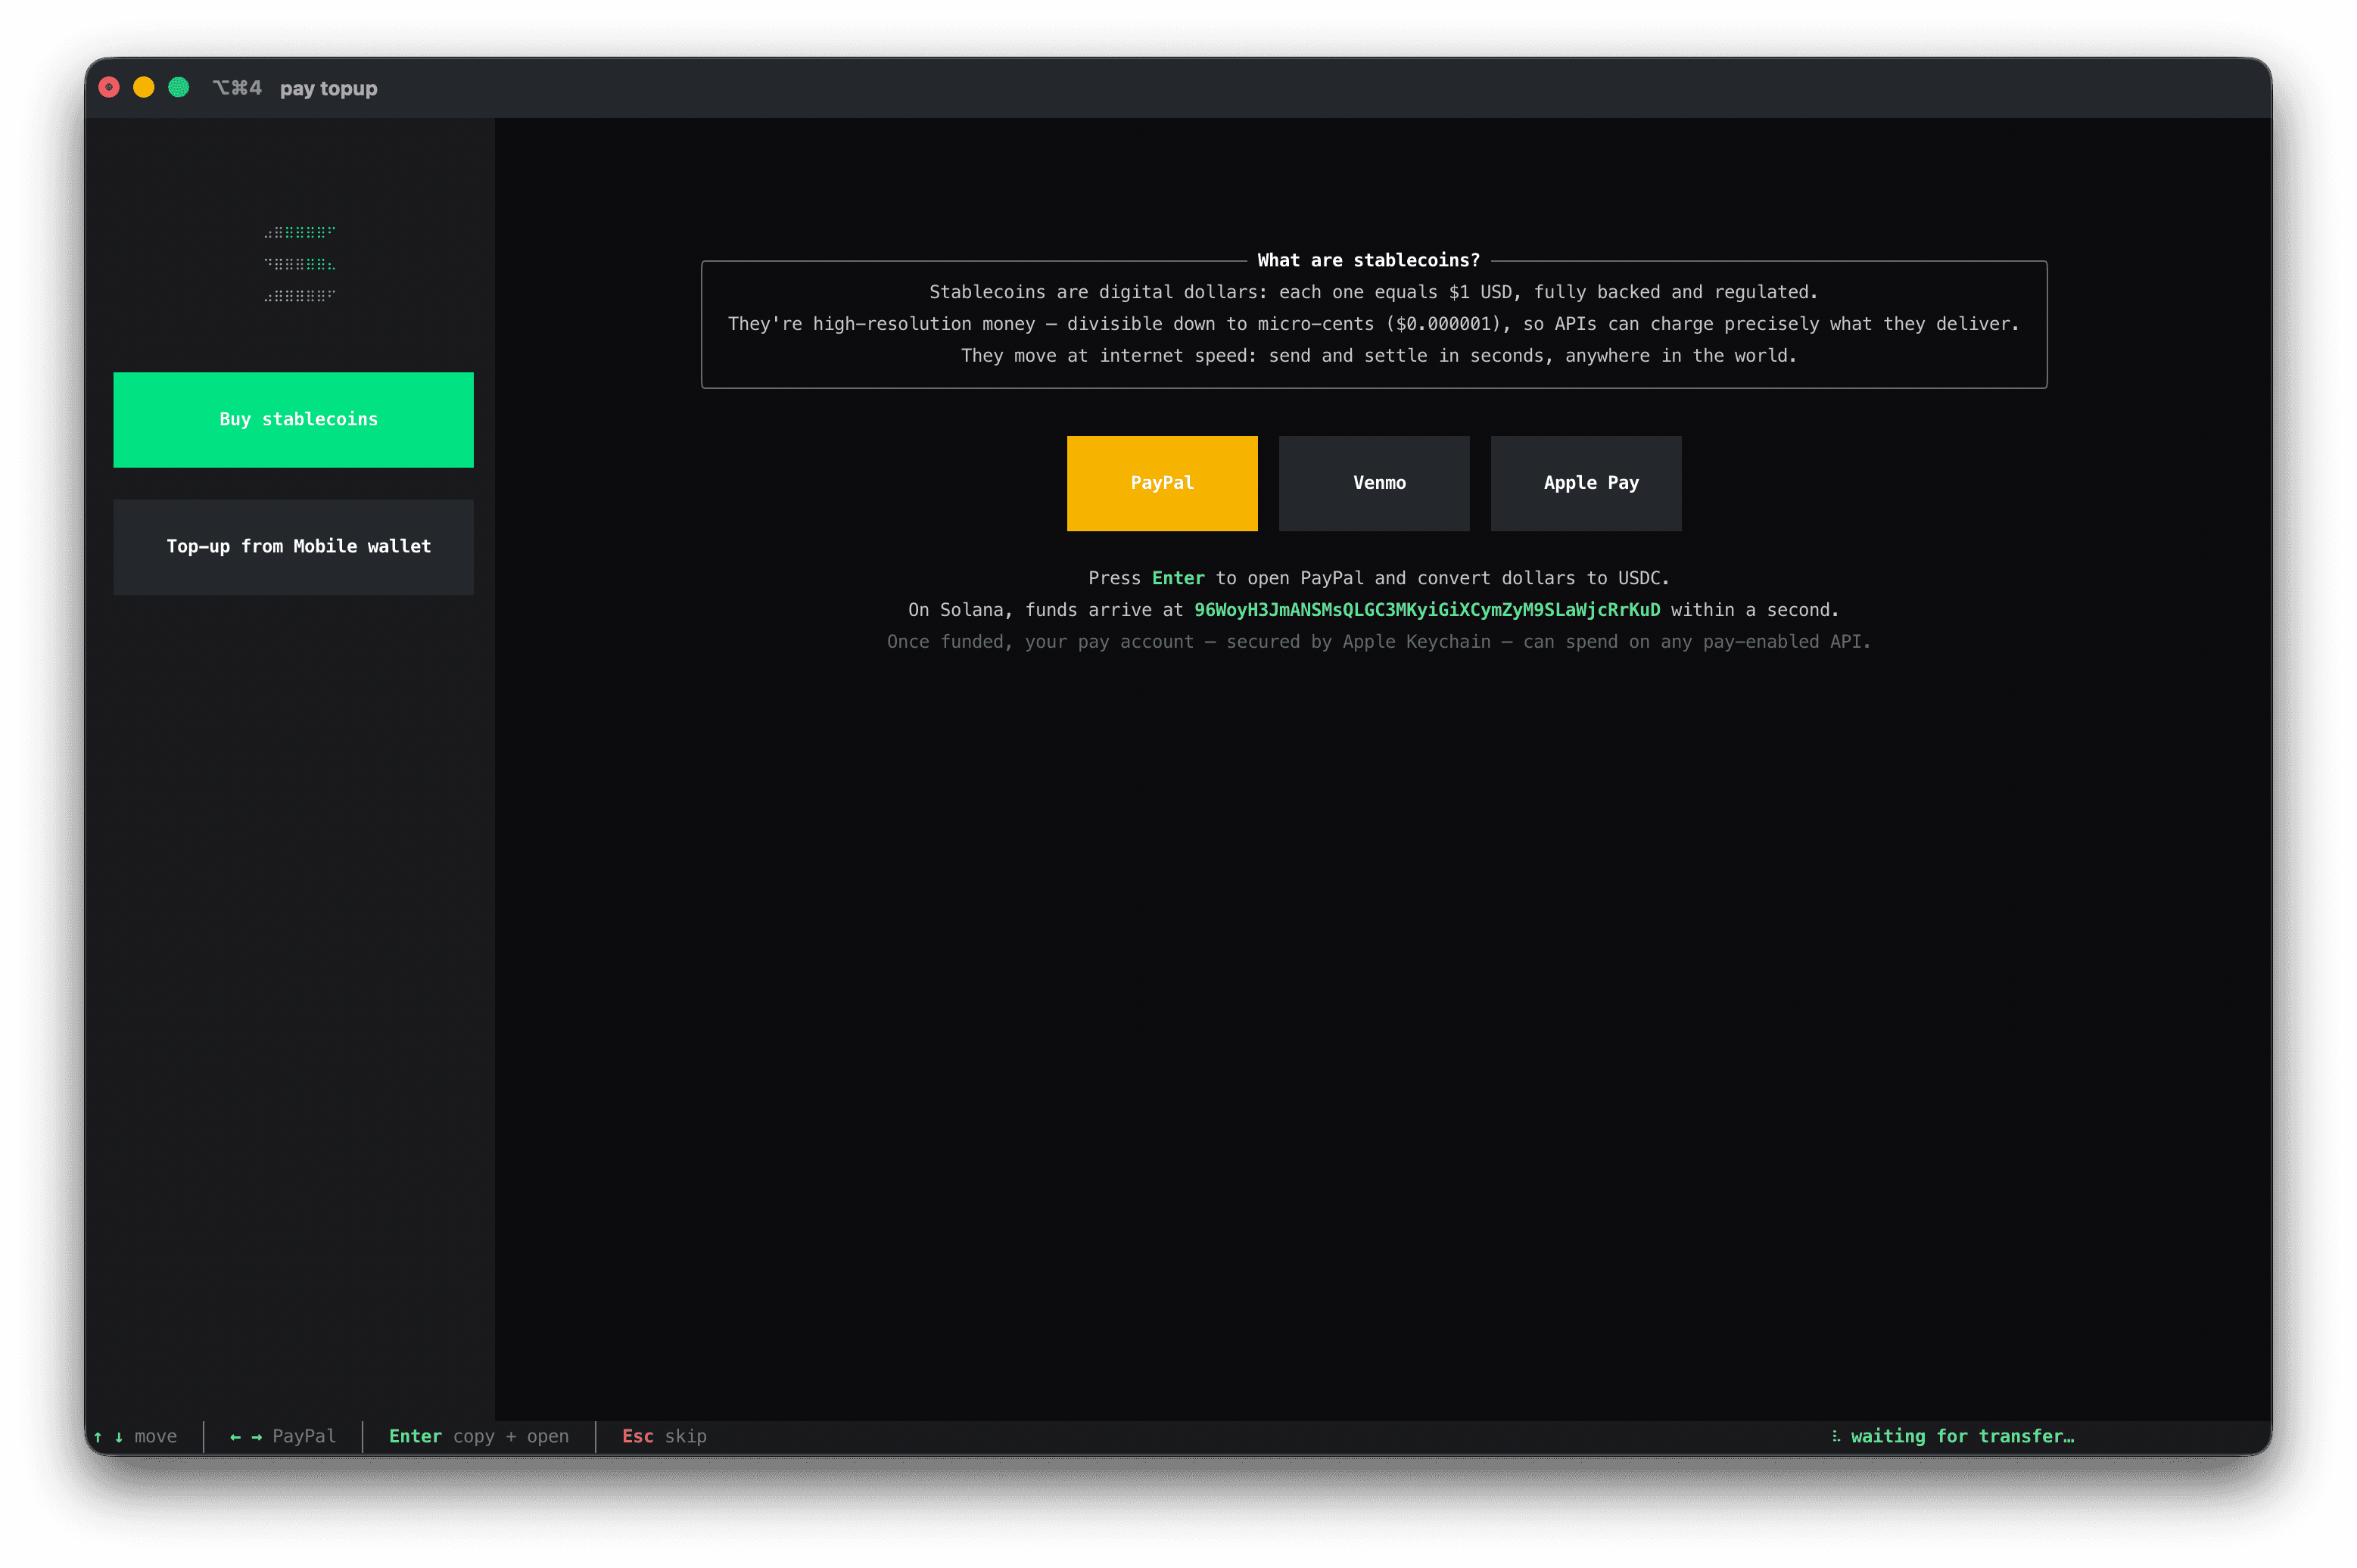Click the ⌥⌘4 shortcut indicator
This screenshot has width=2357, height=1568.
237,88
